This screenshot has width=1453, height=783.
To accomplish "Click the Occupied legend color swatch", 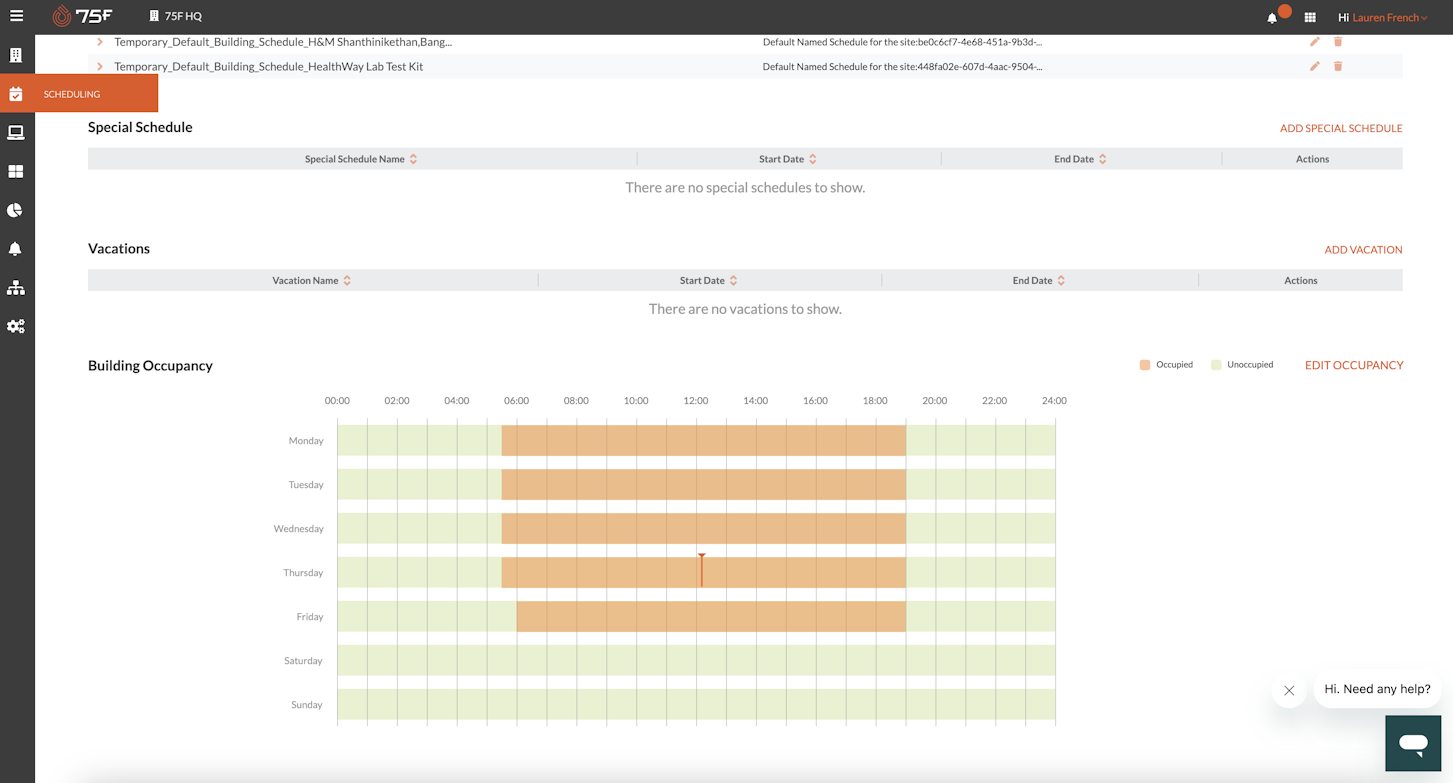I will (1145, 365).
